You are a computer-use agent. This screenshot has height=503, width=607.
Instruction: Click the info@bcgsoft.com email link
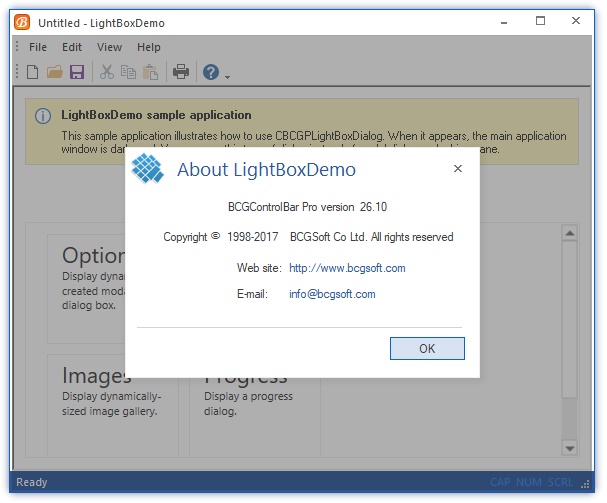click(332, 294)
